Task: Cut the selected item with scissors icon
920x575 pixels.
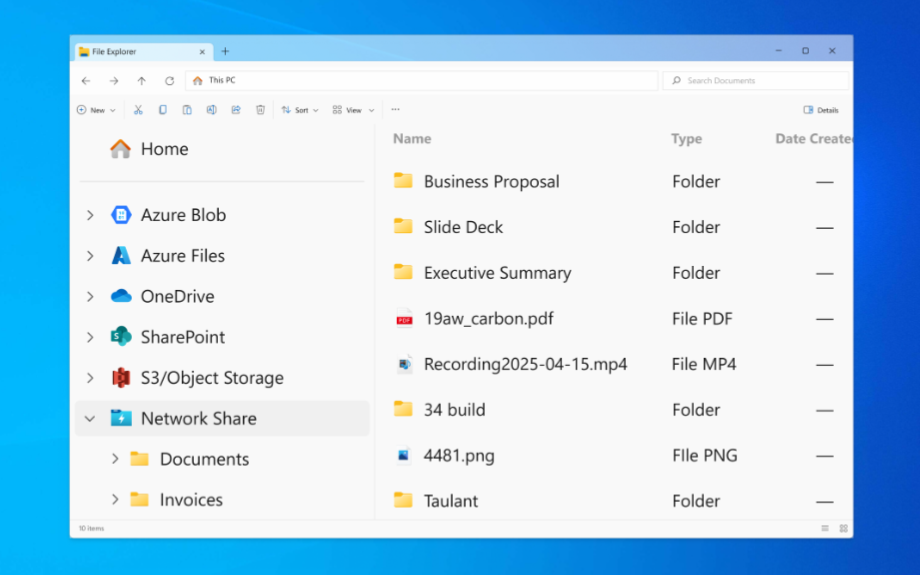Action: [138, 110]
